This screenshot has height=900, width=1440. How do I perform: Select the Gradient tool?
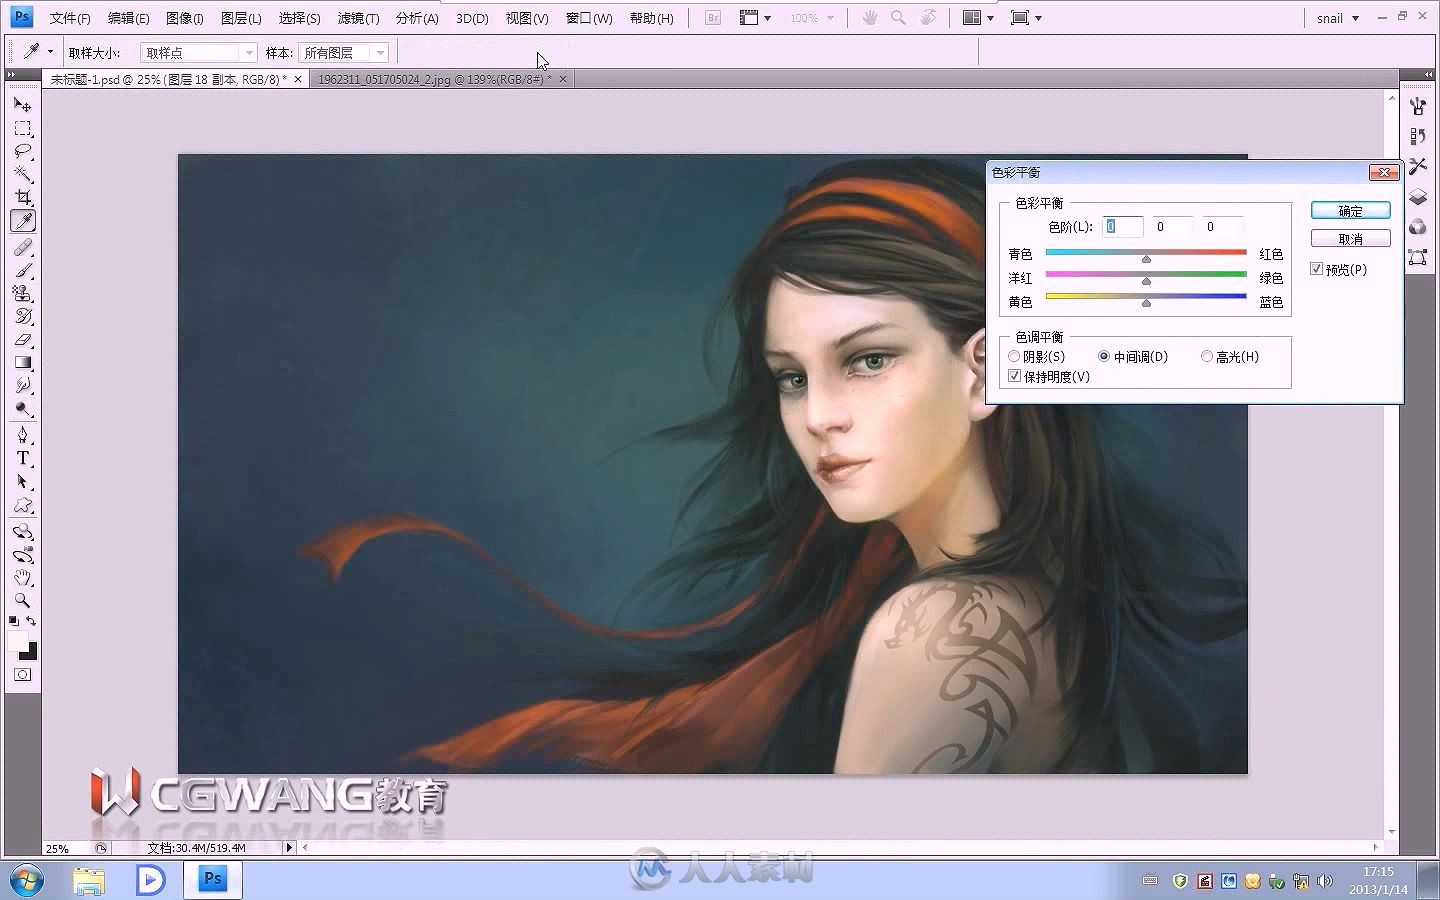(x=22, y=362)
